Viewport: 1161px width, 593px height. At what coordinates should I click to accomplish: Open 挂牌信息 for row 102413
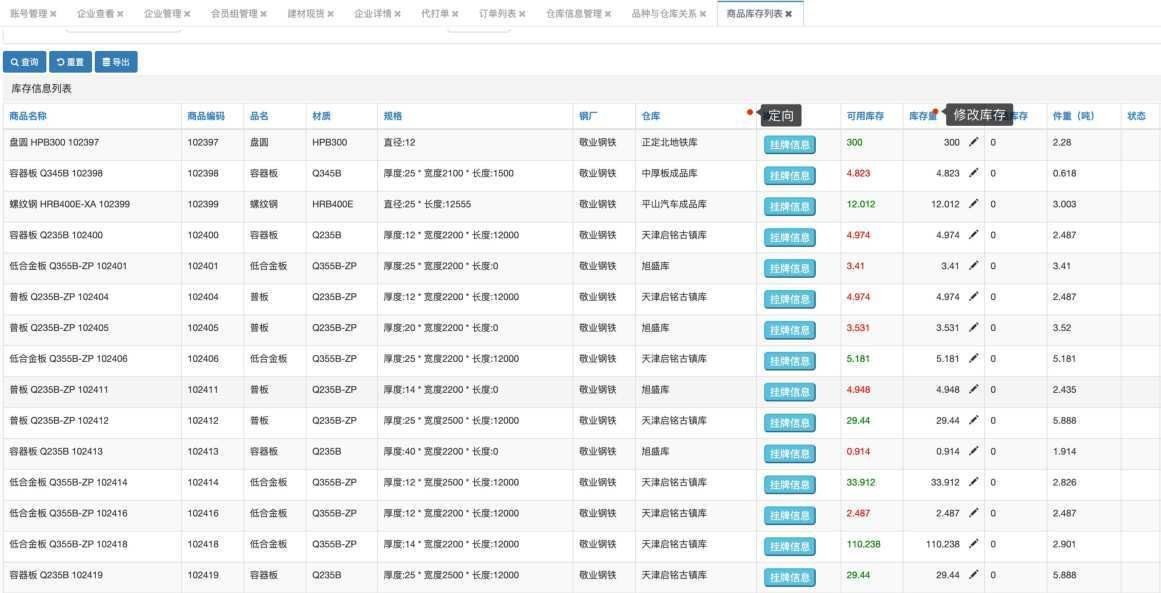[790, 453]
